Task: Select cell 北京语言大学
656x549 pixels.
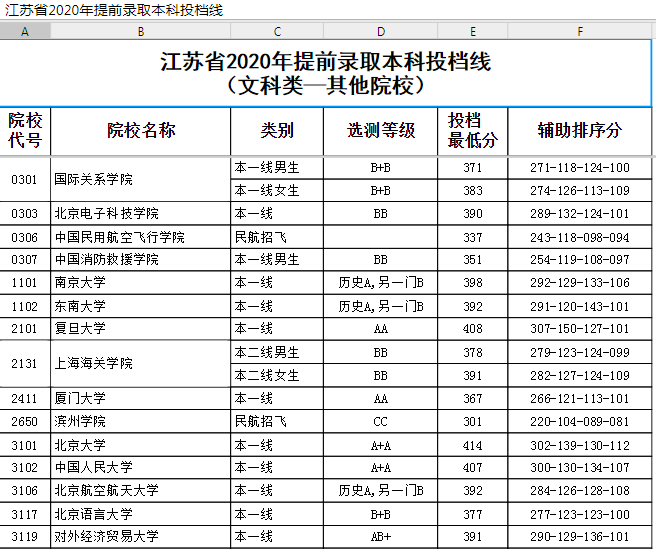Action: point(141,514)
